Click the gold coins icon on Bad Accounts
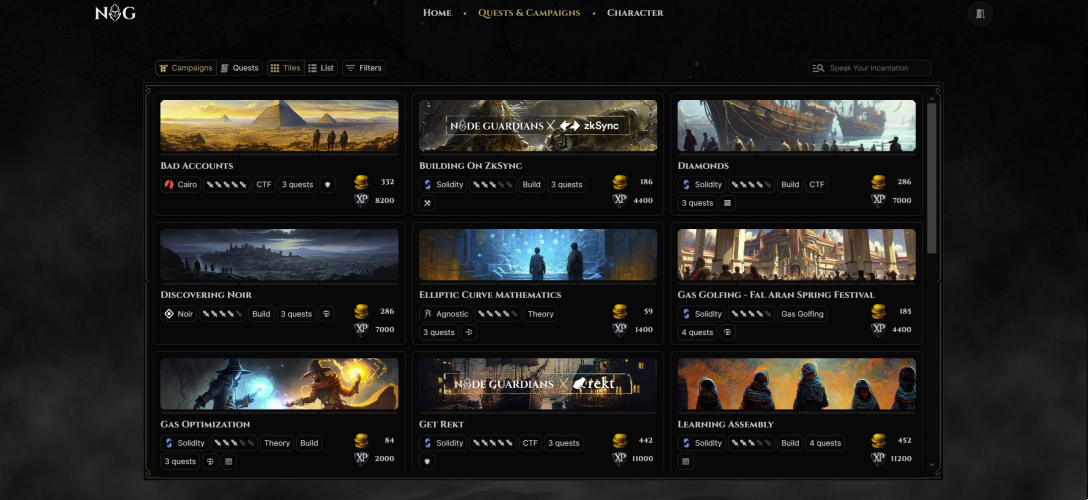 [361, 182]
